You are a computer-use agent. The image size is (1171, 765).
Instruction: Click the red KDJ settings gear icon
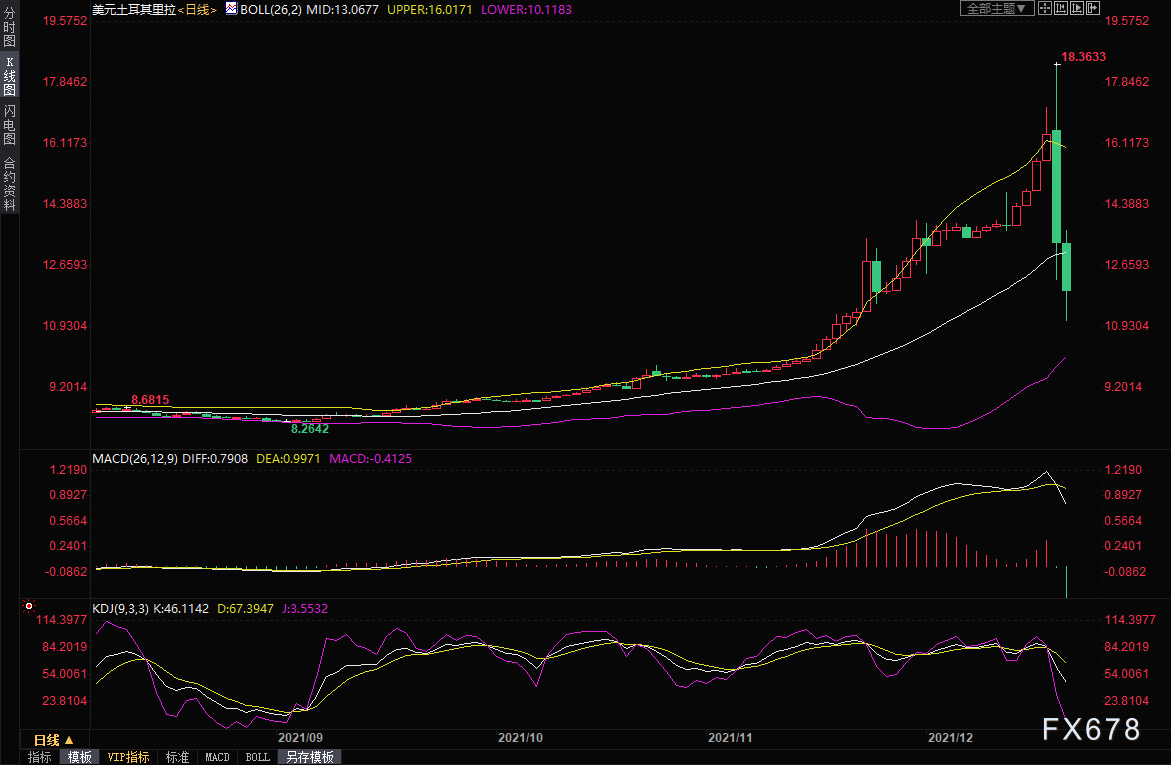[28, 606]
